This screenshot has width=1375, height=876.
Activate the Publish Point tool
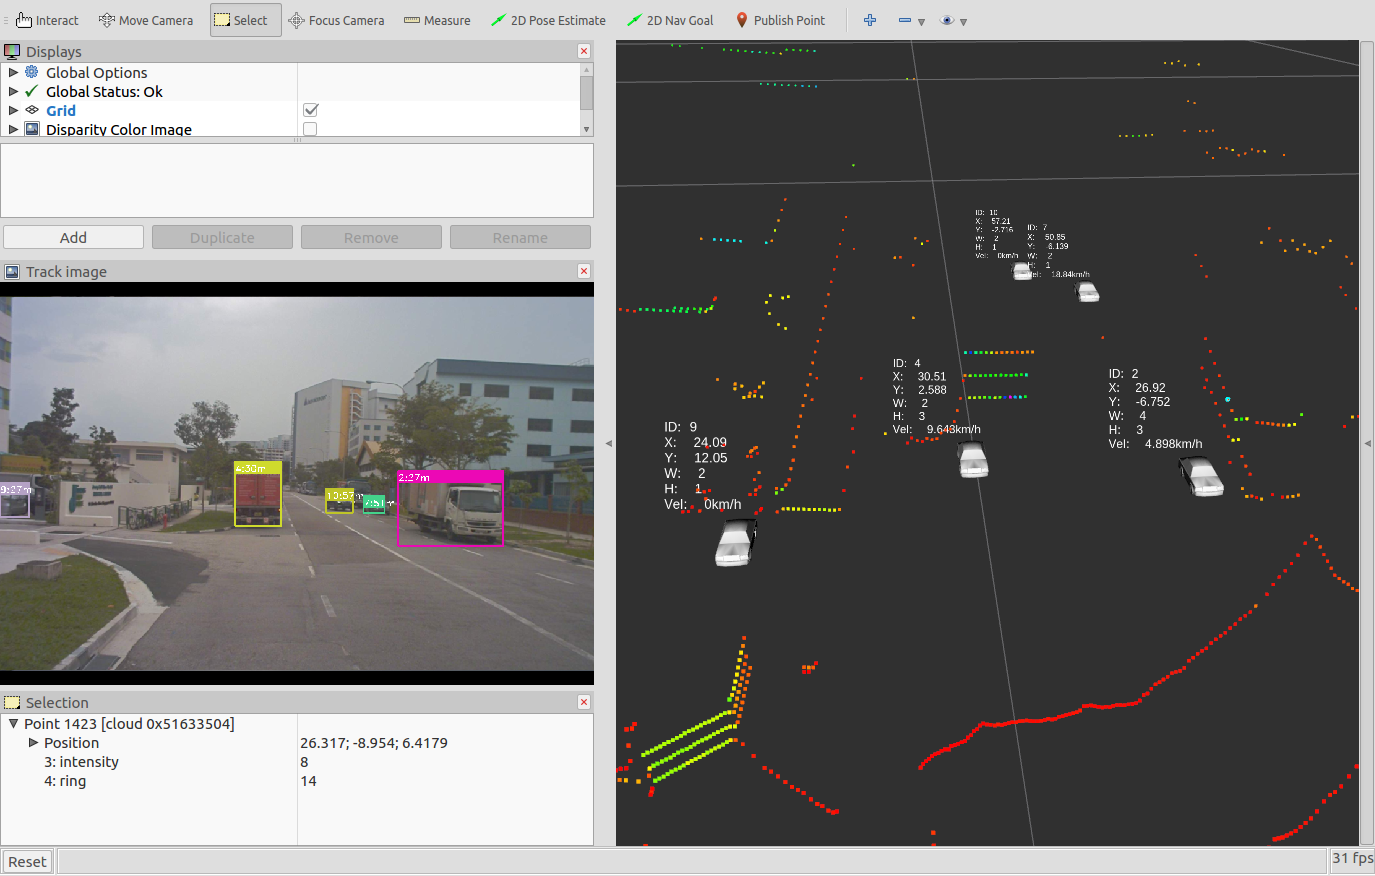[780, 20]
